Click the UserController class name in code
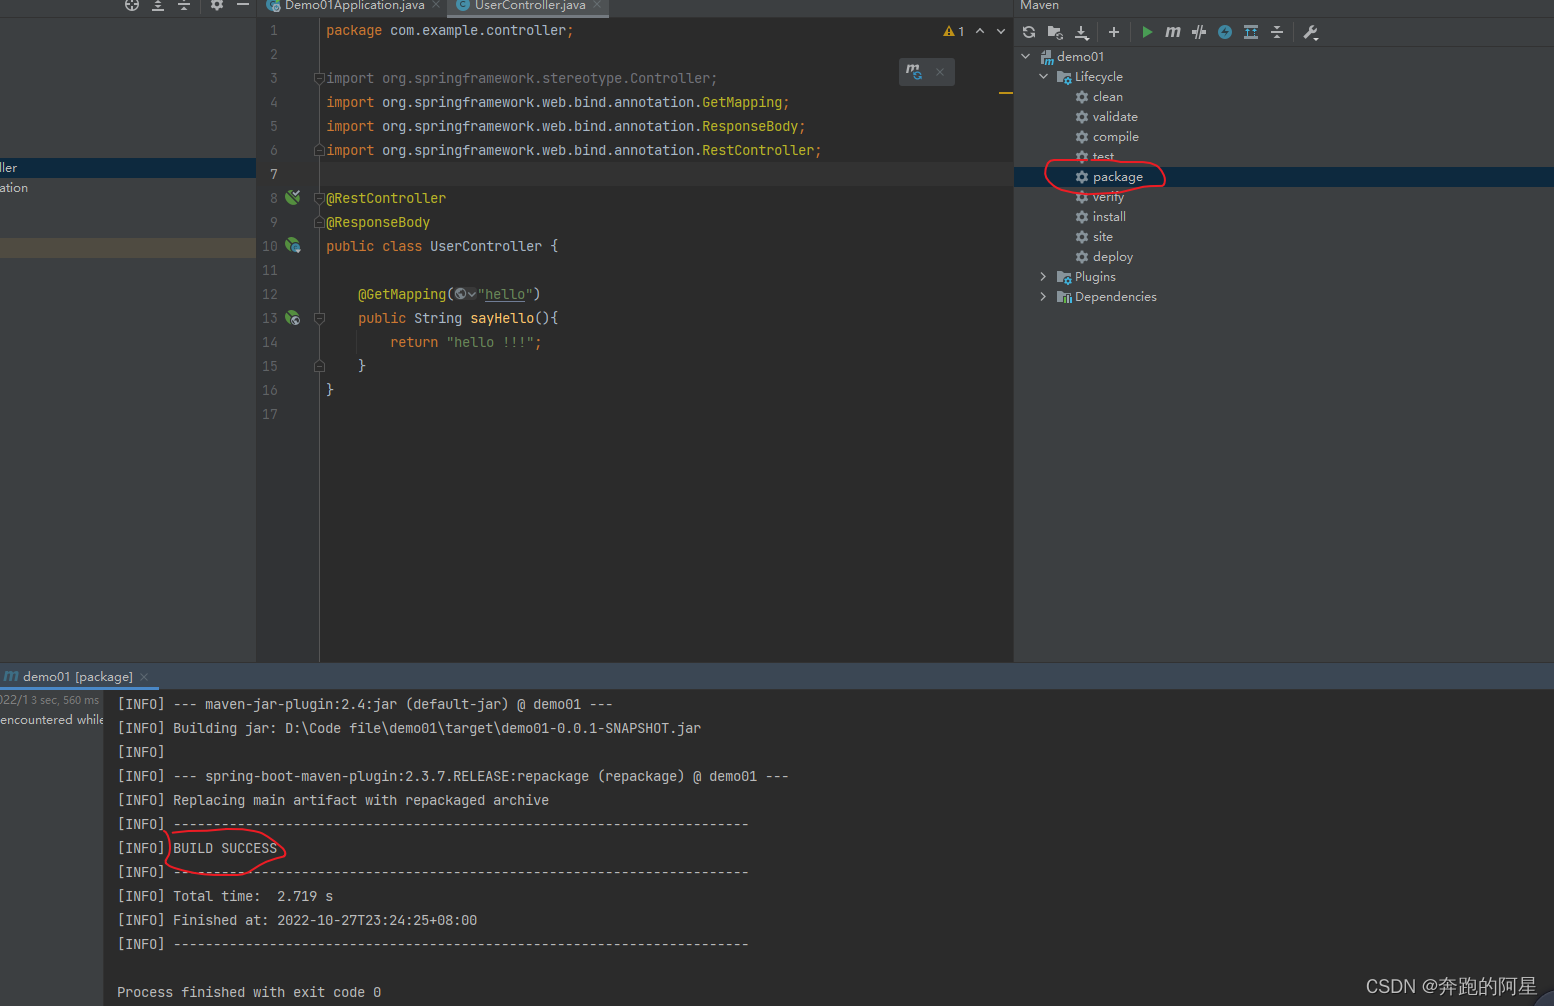This screenshot has width=1554, height=1006. point(486,246)
